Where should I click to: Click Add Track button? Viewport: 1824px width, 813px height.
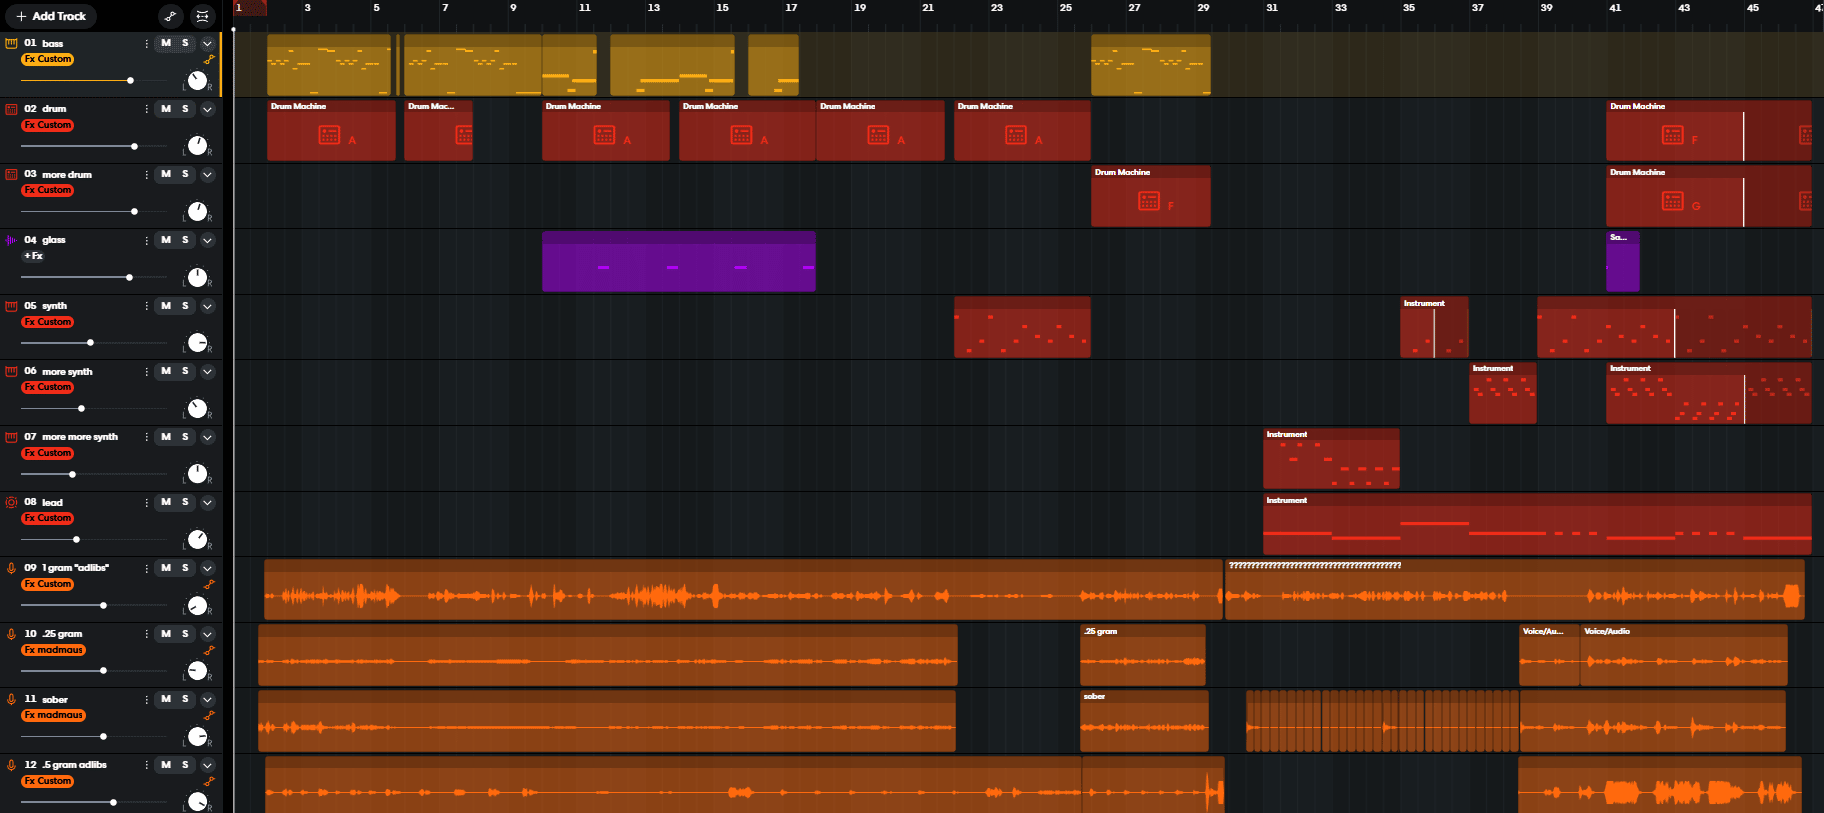pyautogui.click(x=51, y=16)
